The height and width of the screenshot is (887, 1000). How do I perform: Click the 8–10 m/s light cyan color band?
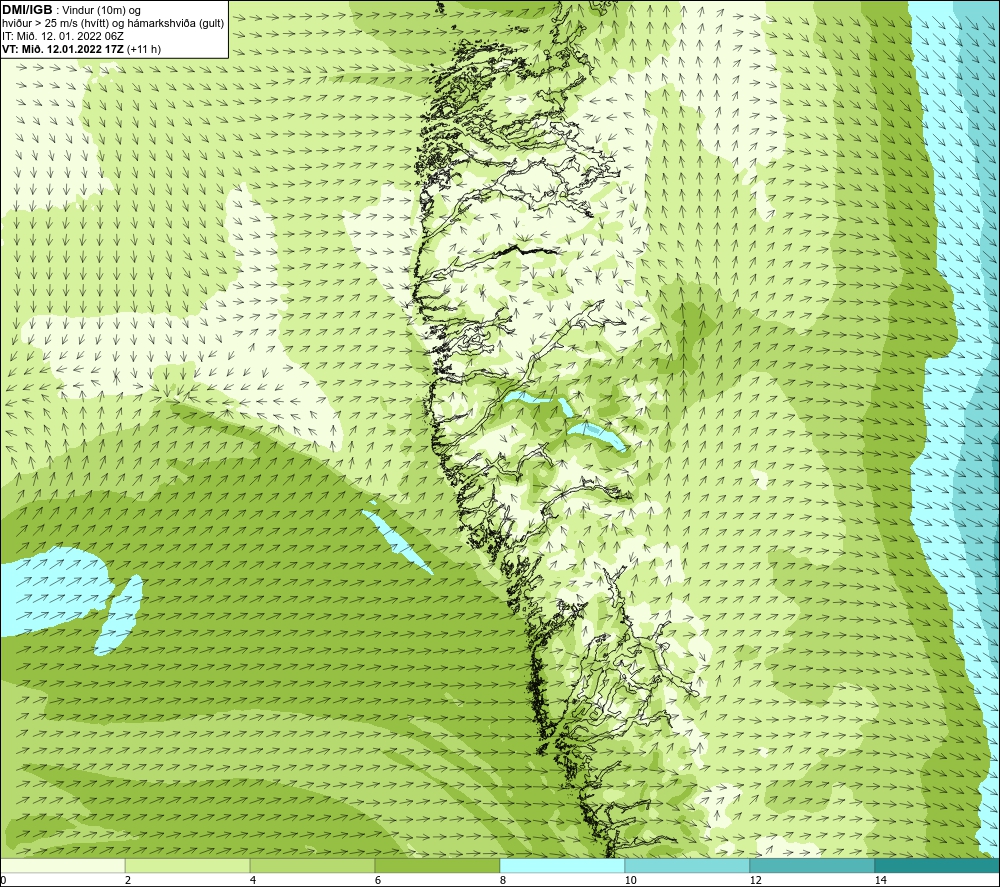point(562,866)
